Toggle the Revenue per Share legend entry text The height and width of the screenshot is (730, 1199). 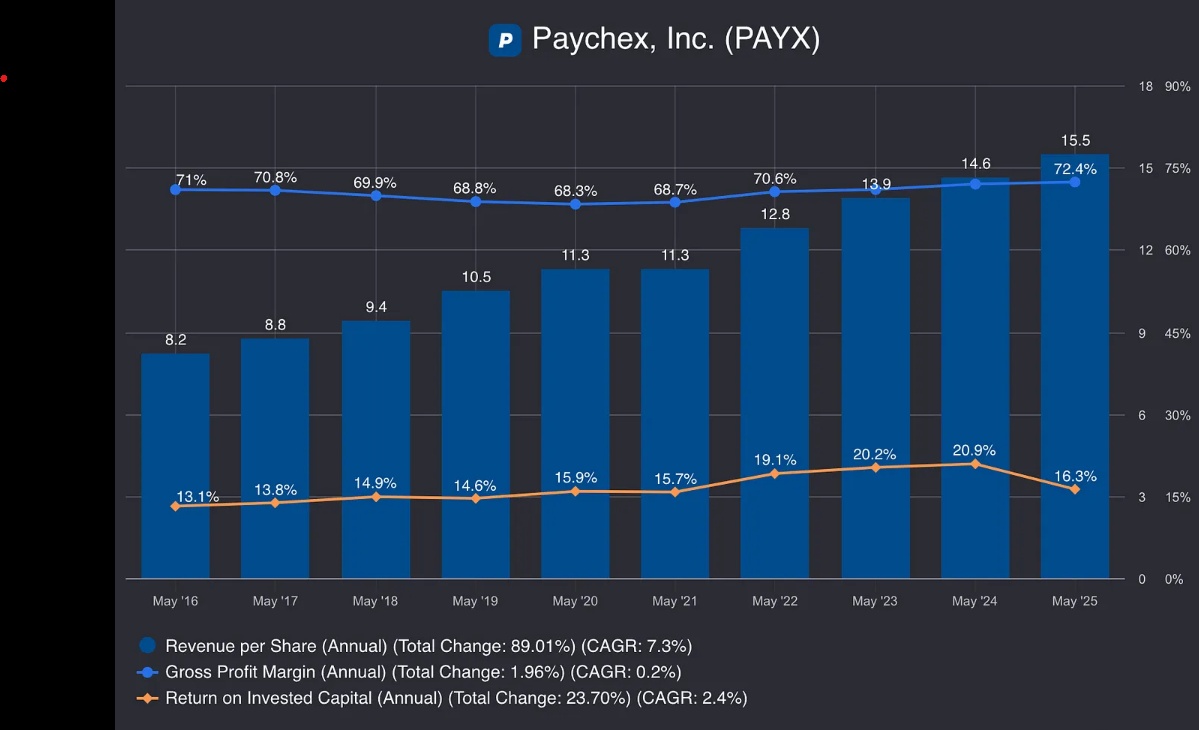(428, 646)
